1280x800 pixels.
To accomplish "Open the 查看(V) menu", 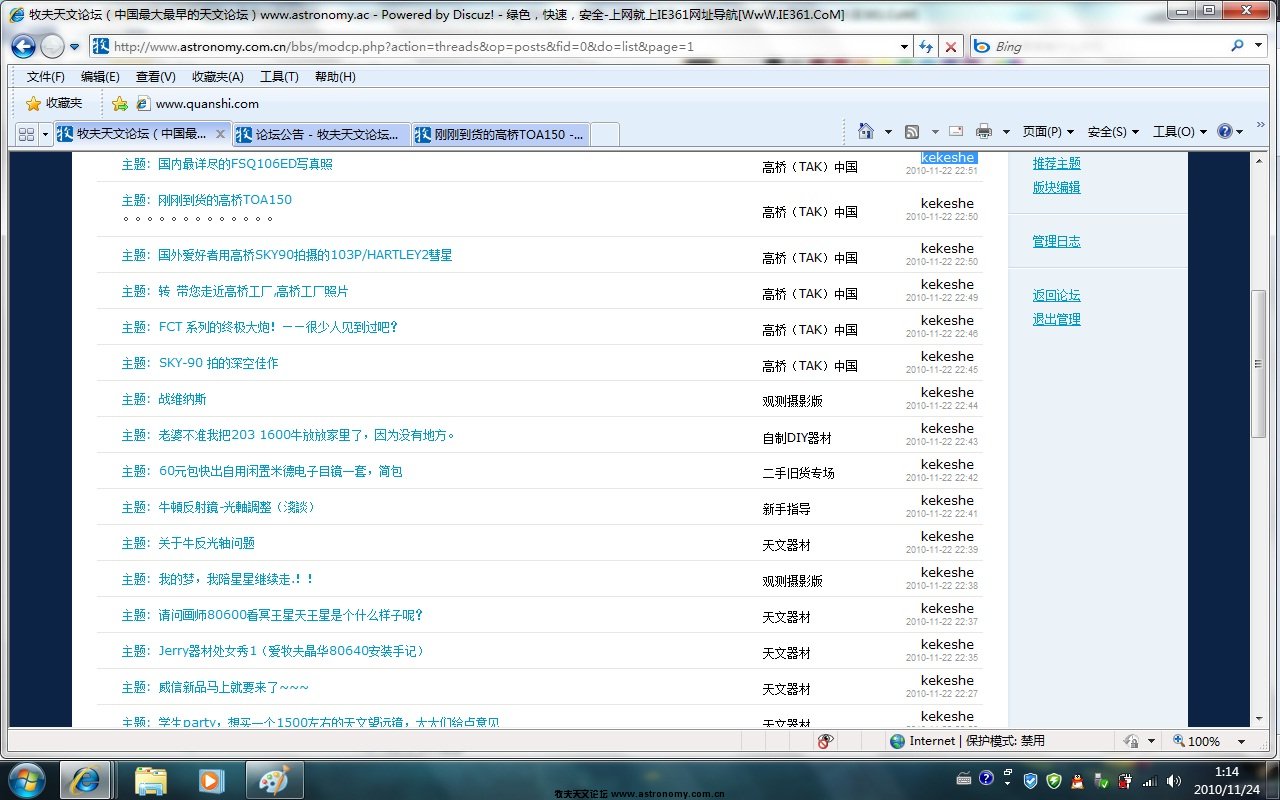I will [x=155, y=77].
